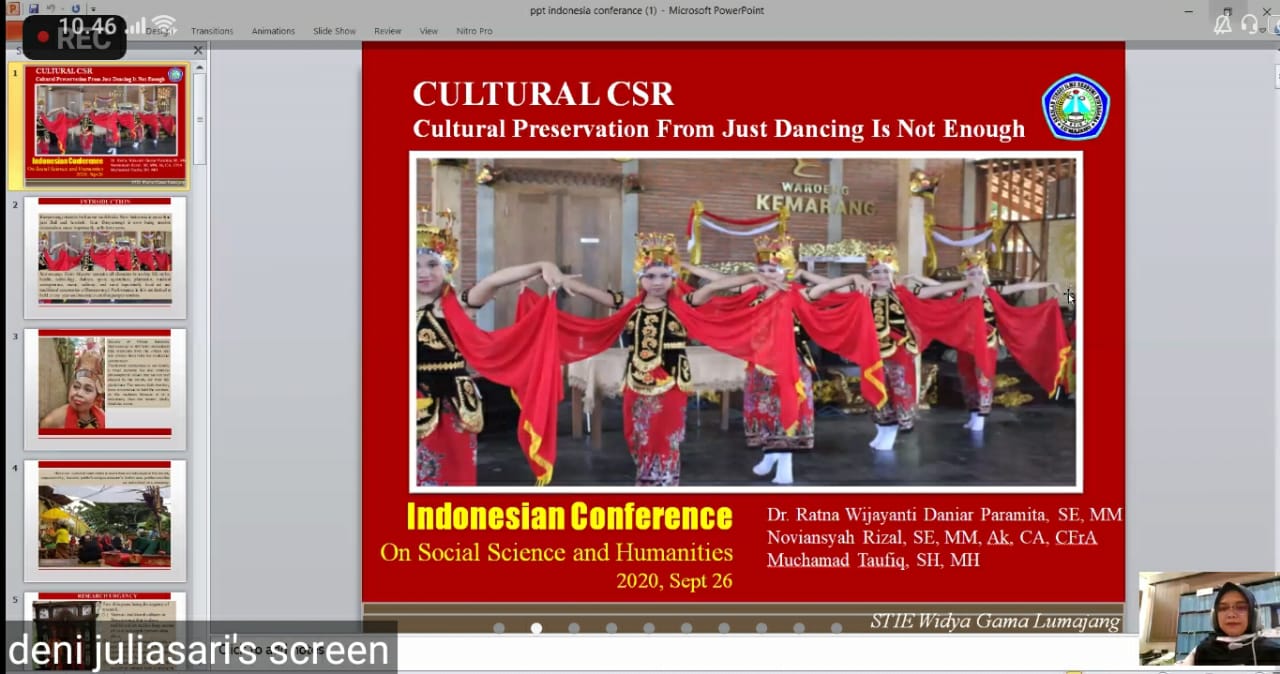Click the headphones audio icon
The width and height of the screenshot is (1280, 674).
[x=1249, y=25]
